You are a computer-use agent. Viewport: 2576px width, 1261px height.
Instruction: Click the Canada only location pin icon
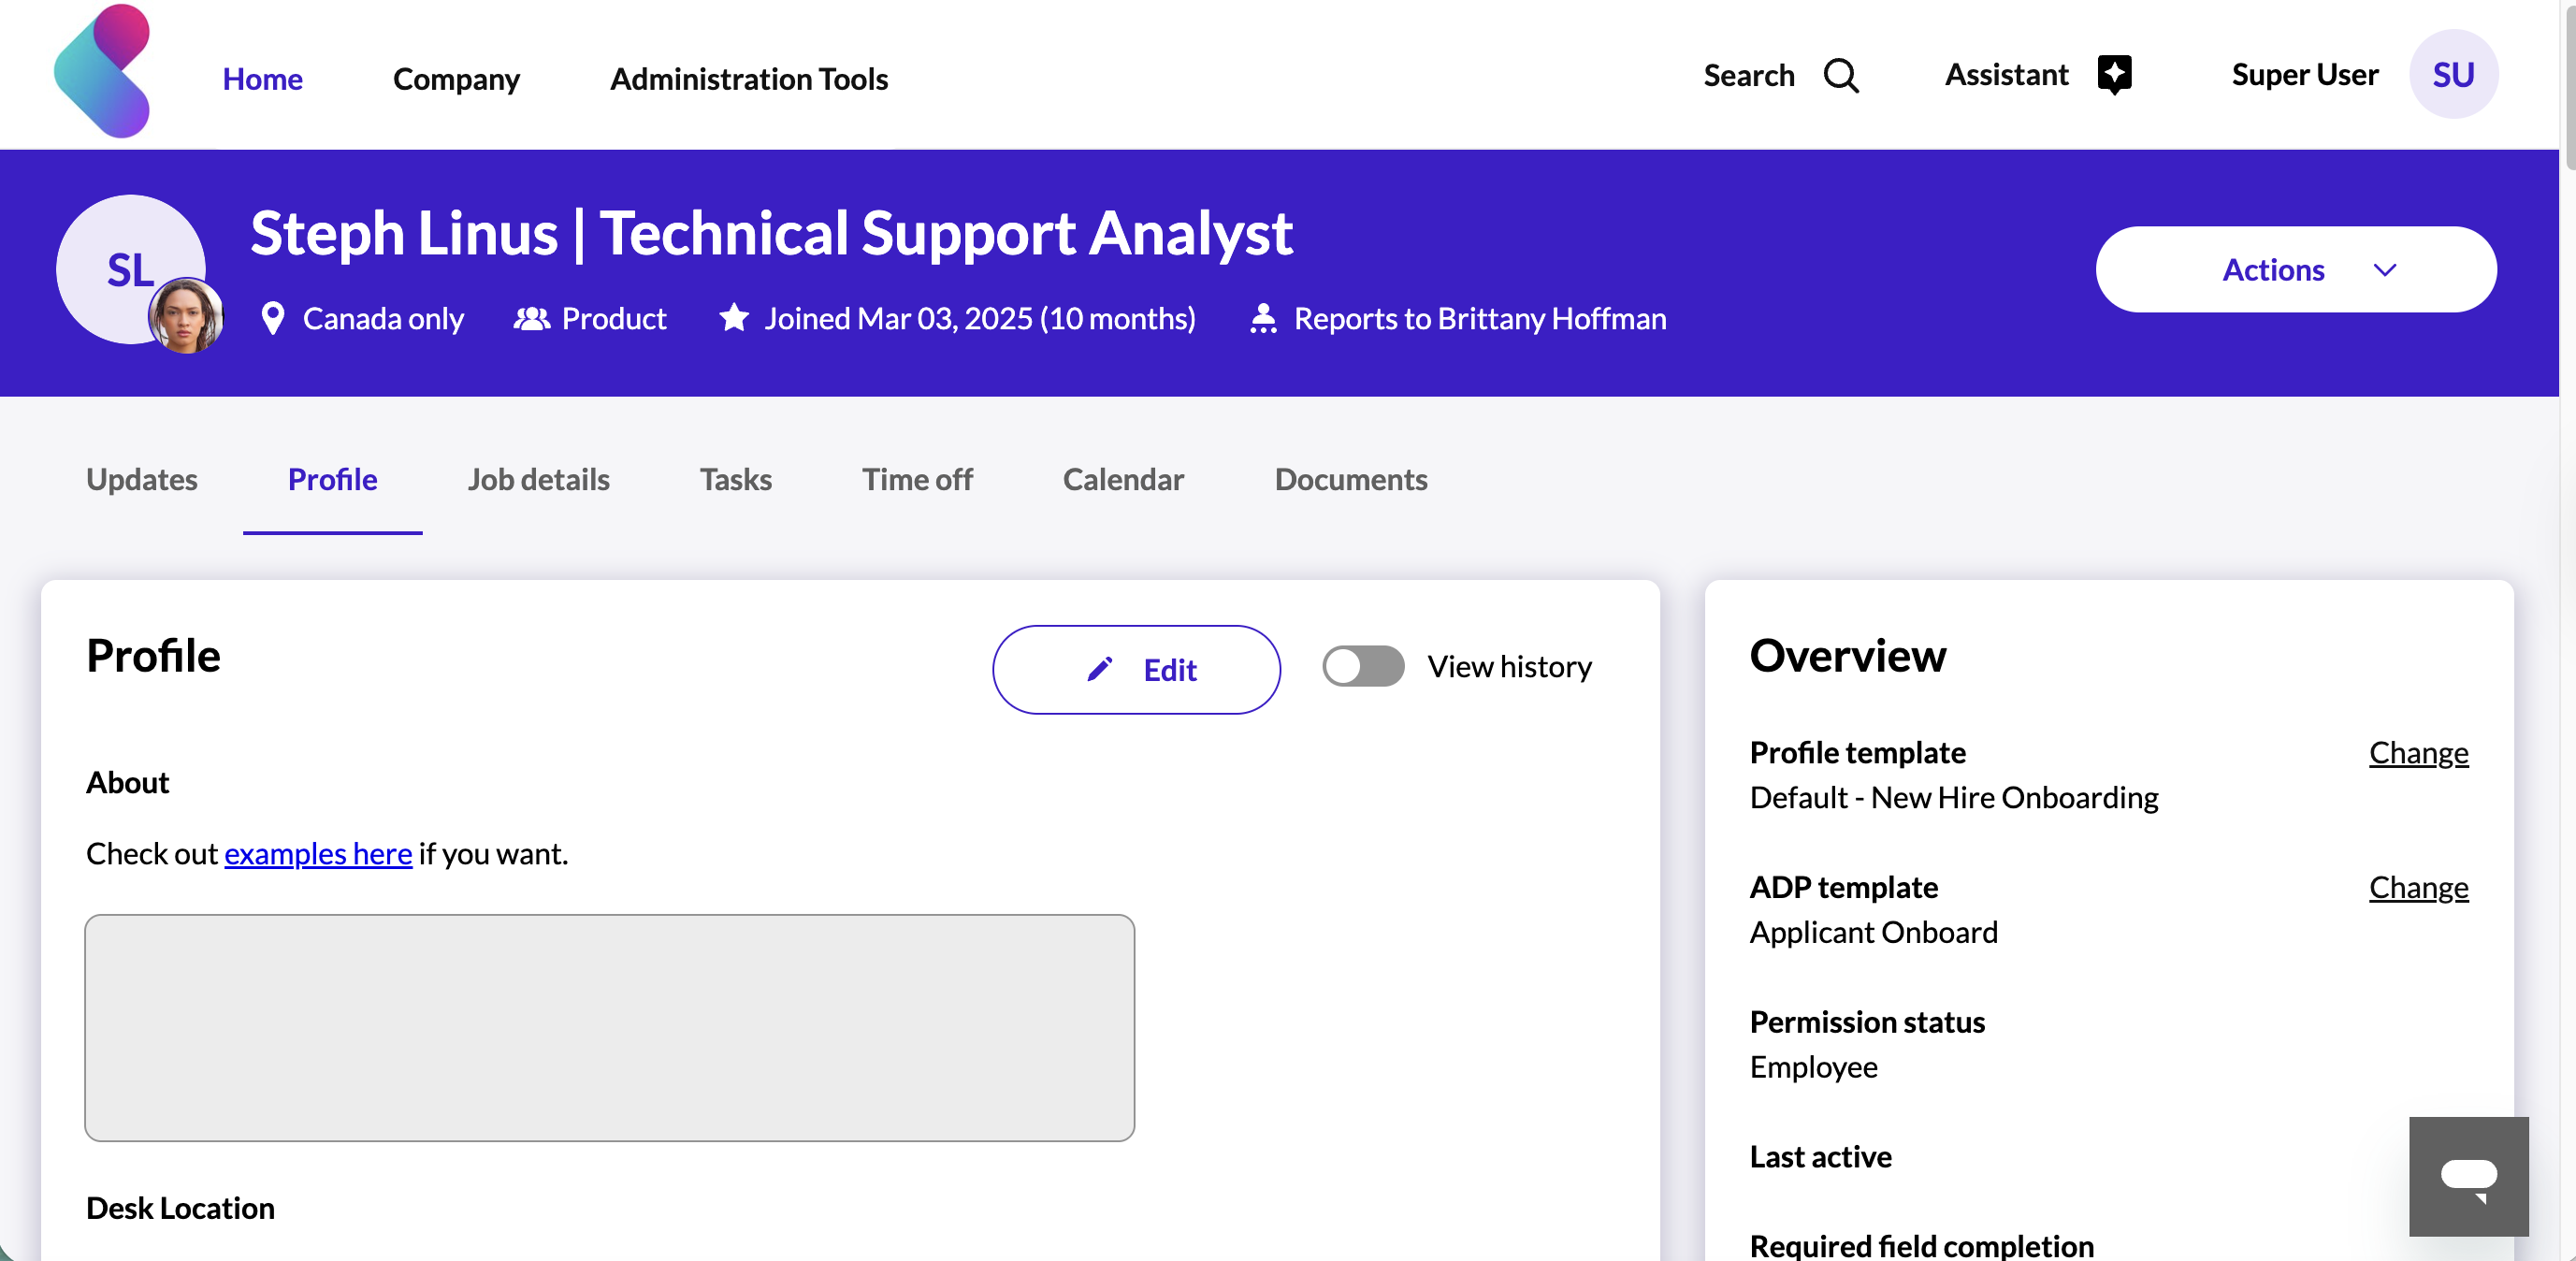(x=272, y=319)
